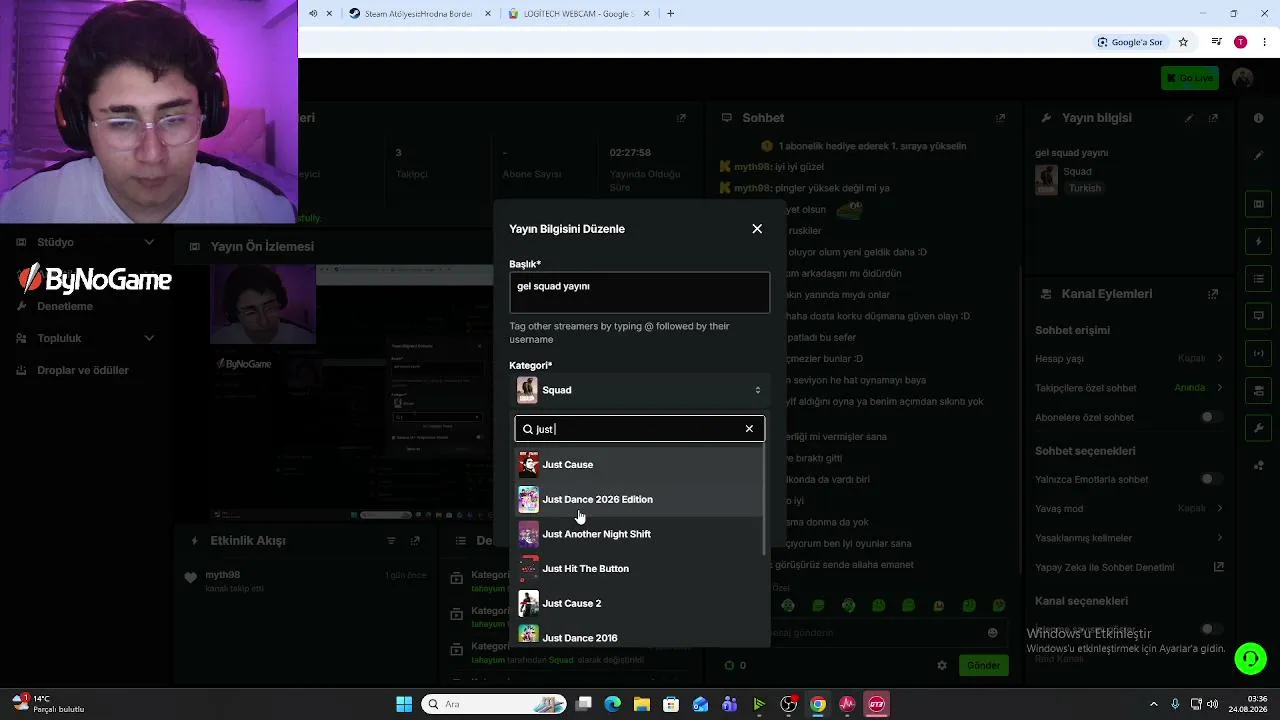Screen dimensions: 1280x720
Task: Open the emoji picker in chat
Action: point(992,632)
